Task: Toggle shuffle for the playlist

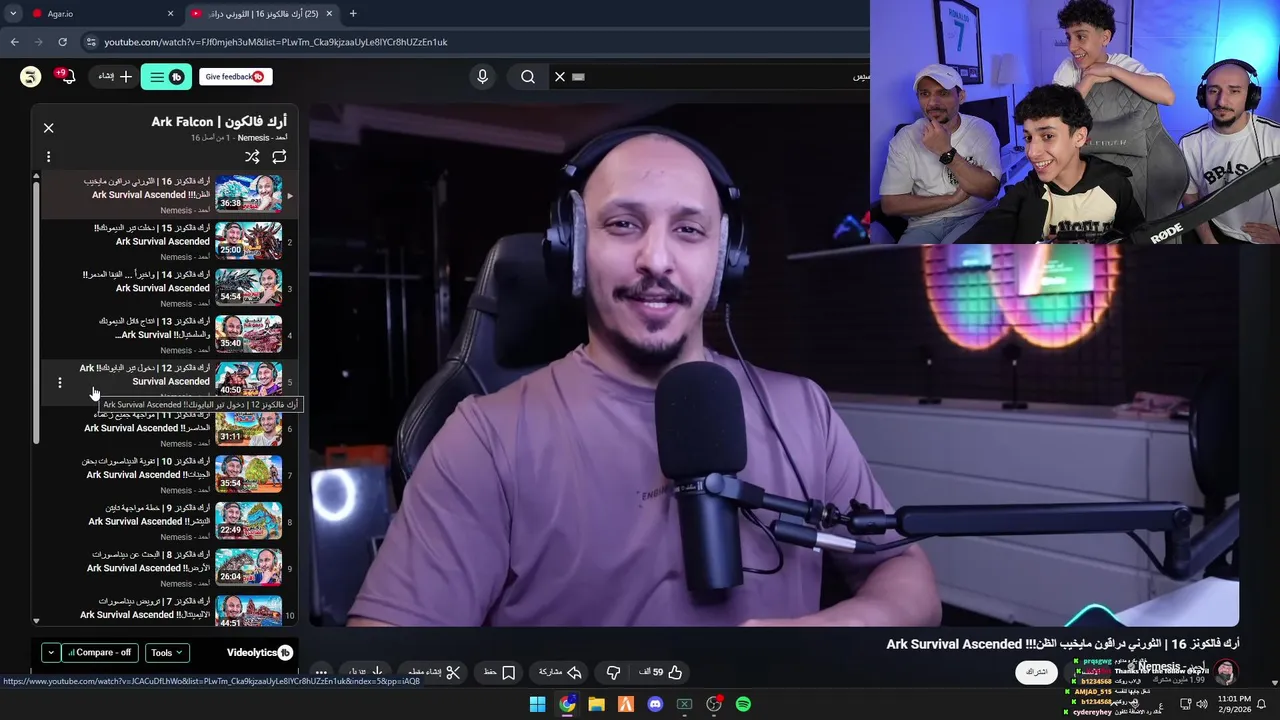Action: [252, 157]
